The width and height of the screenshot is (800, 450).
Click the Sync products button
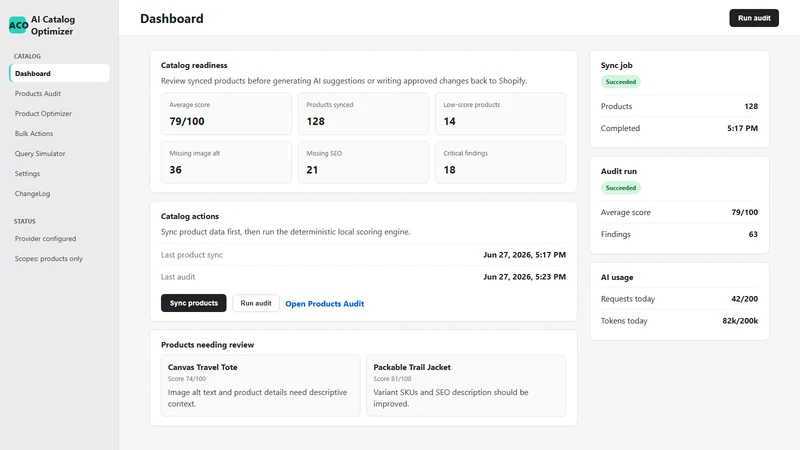point(193,303)
